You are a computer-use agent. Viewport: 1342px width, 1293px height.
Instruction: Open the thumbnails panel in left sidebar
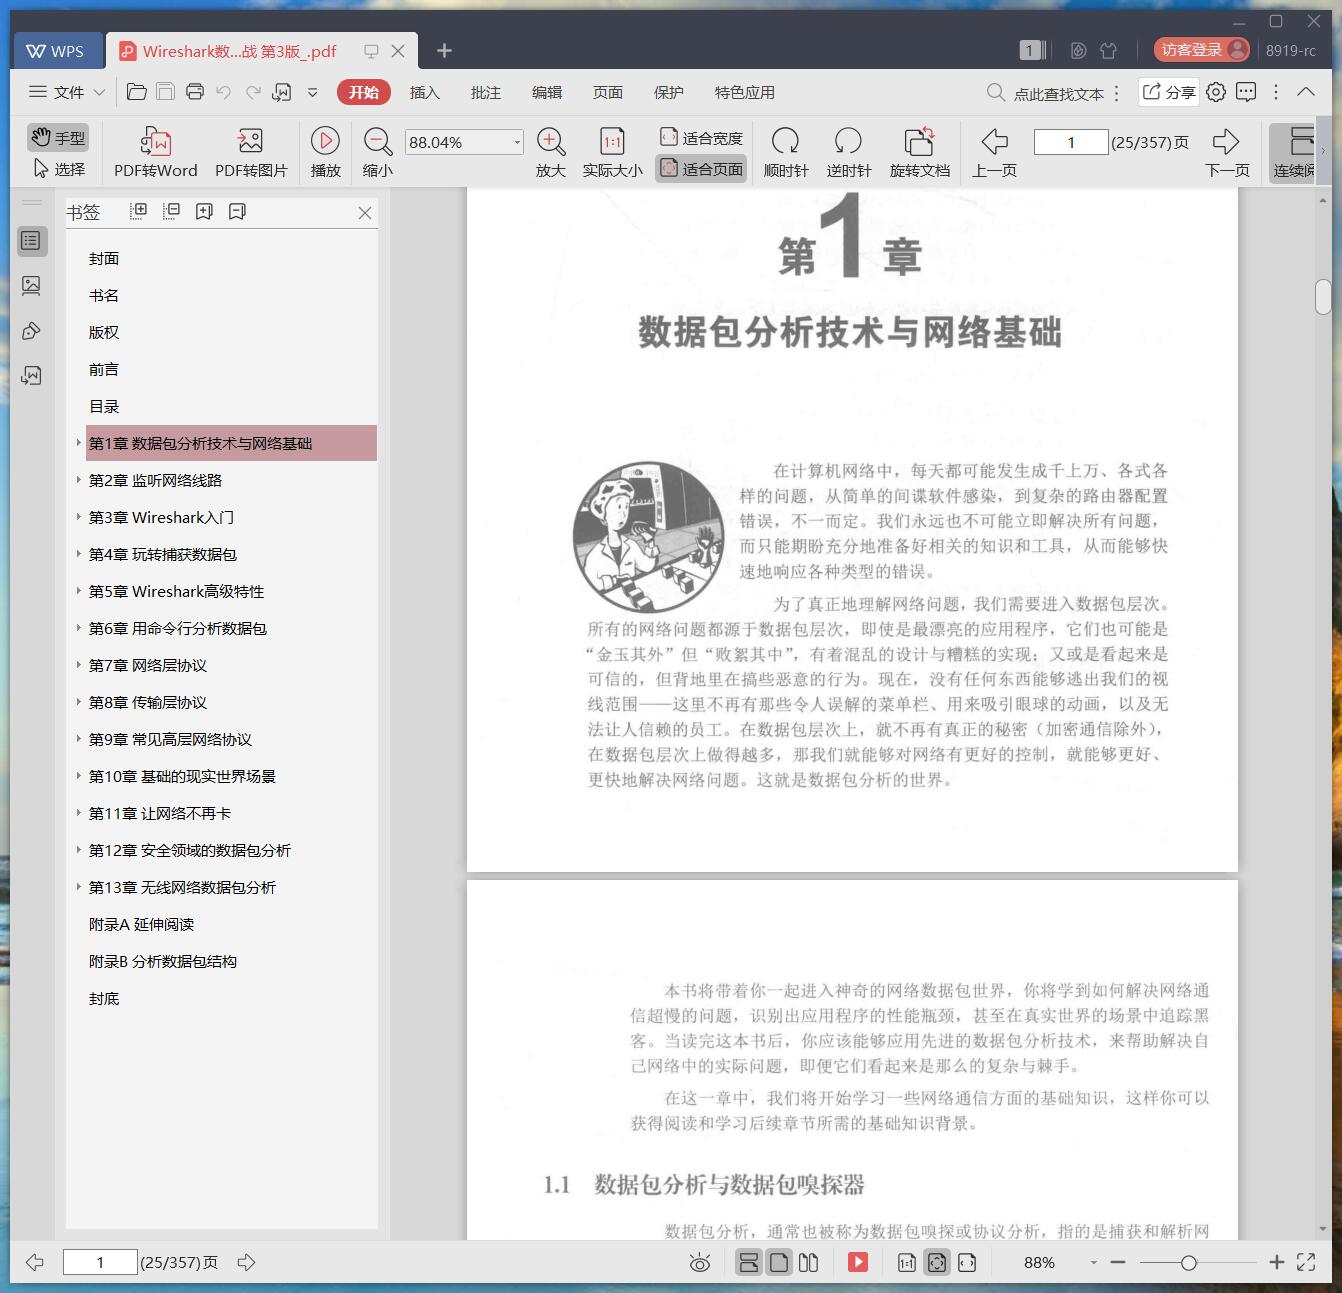pyautogui.click(x=31, y=286)
